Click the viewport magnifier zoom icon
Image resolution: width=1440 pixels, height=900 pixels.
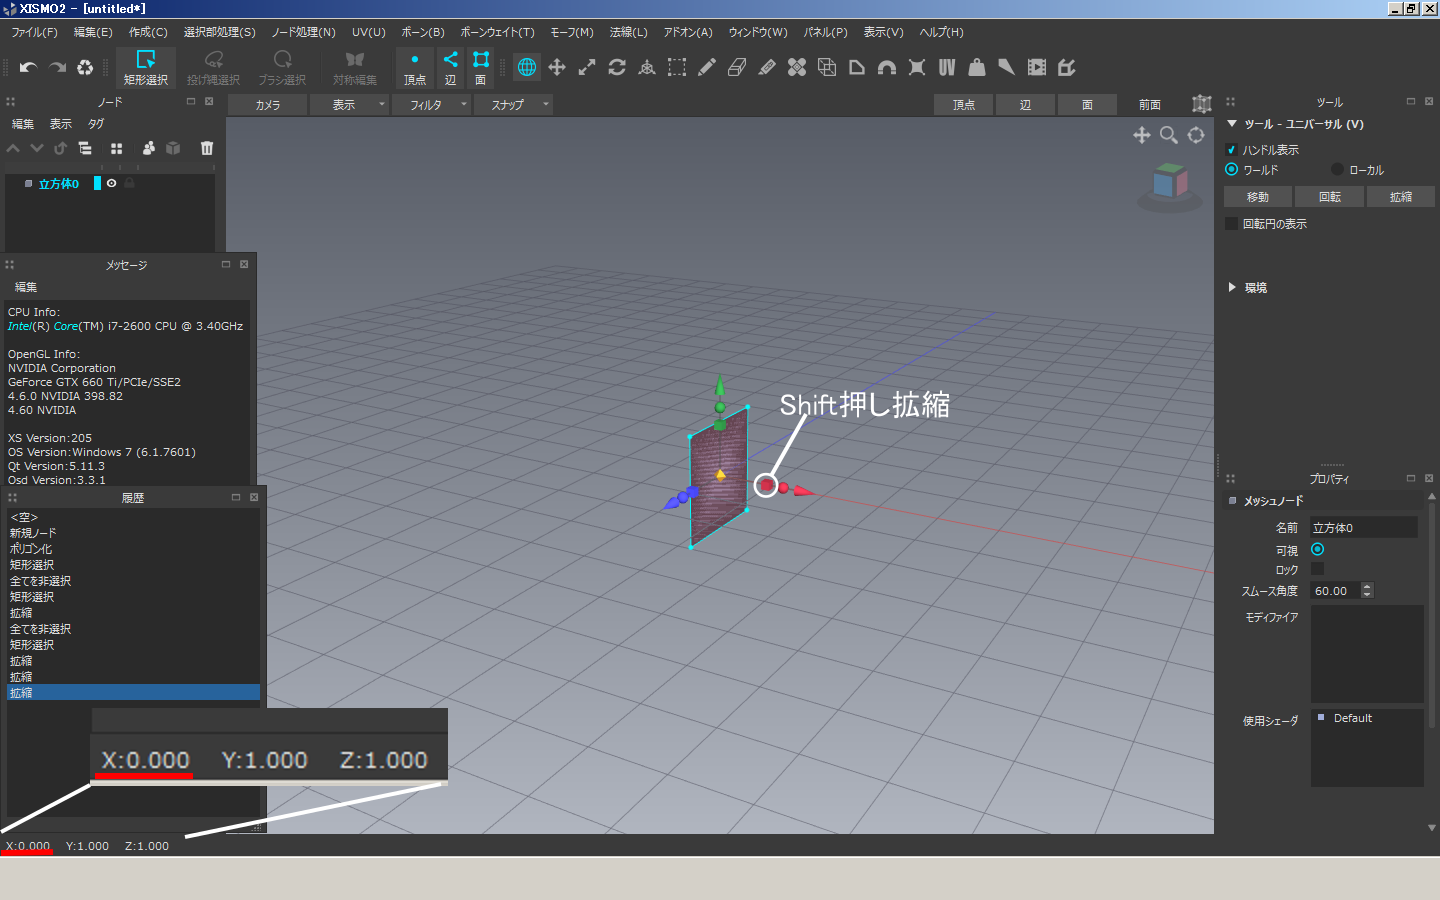(x=1168, y=135)
